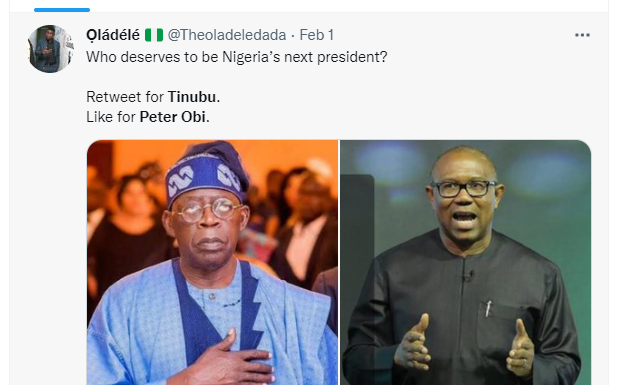Viewport: 633px width, 385px height.
Task: Click the "Who deserves to be Nigeria's next president?" text
Action: click(237, 57)
